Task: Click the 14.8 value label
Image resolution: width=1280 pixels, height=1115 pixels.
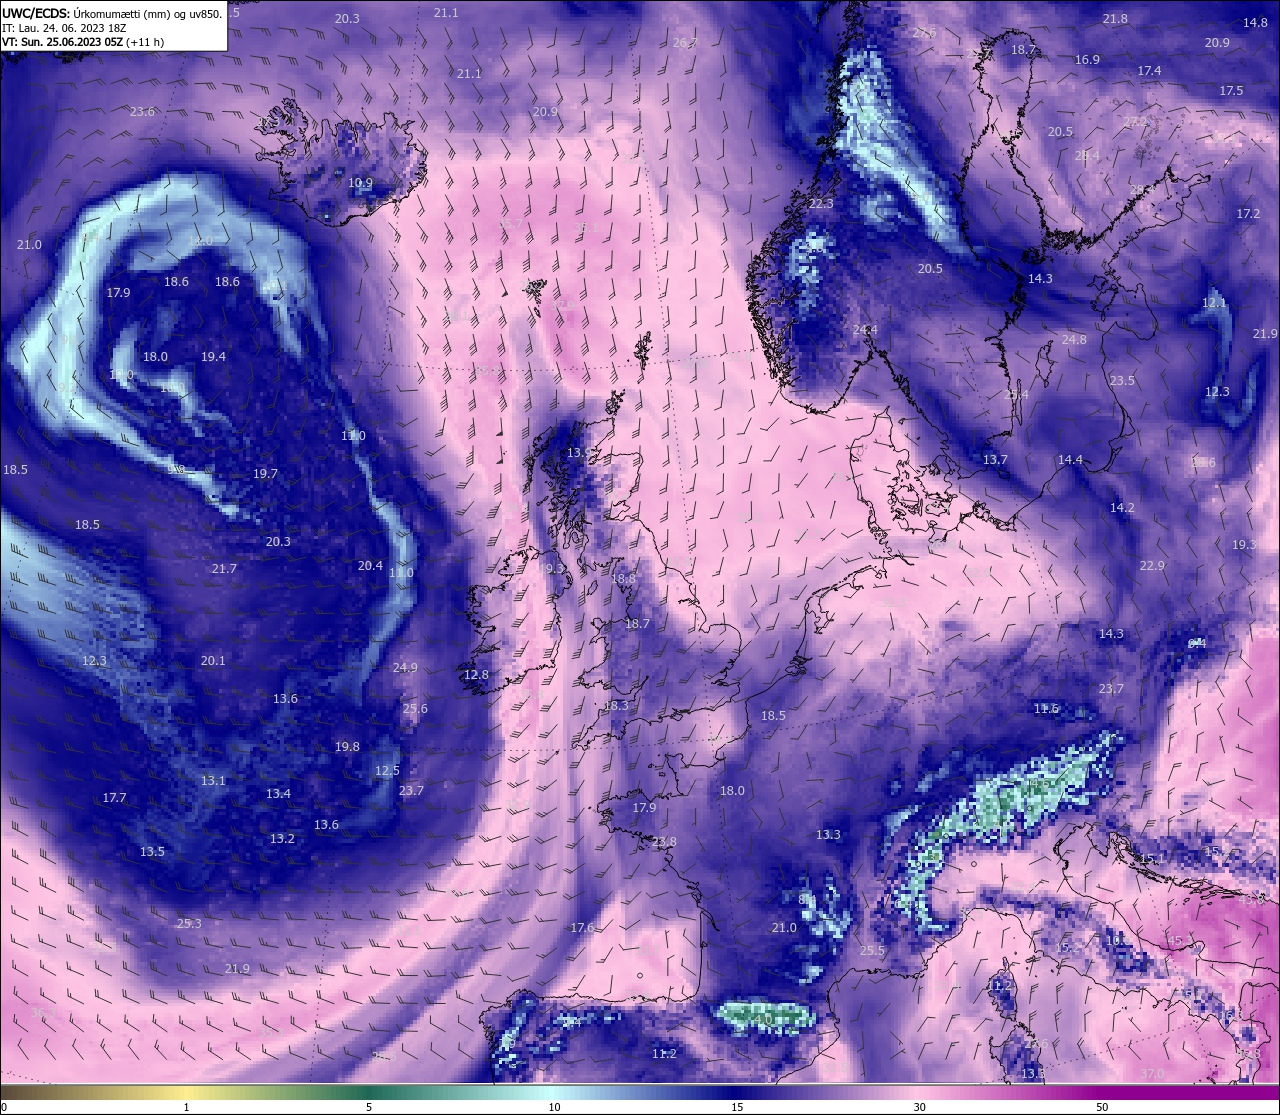Action: (1255, 23)
